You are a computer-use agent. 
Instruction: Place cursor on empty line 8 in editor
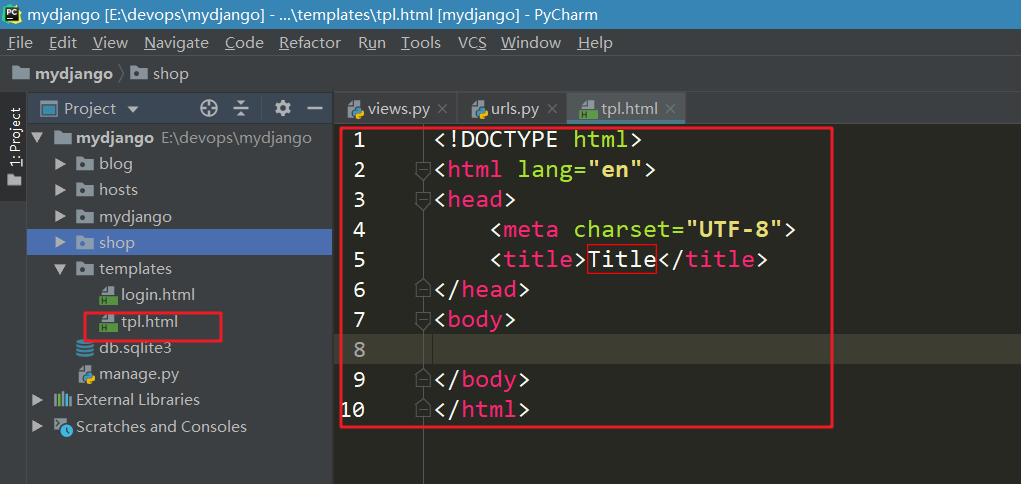point(600,349)
